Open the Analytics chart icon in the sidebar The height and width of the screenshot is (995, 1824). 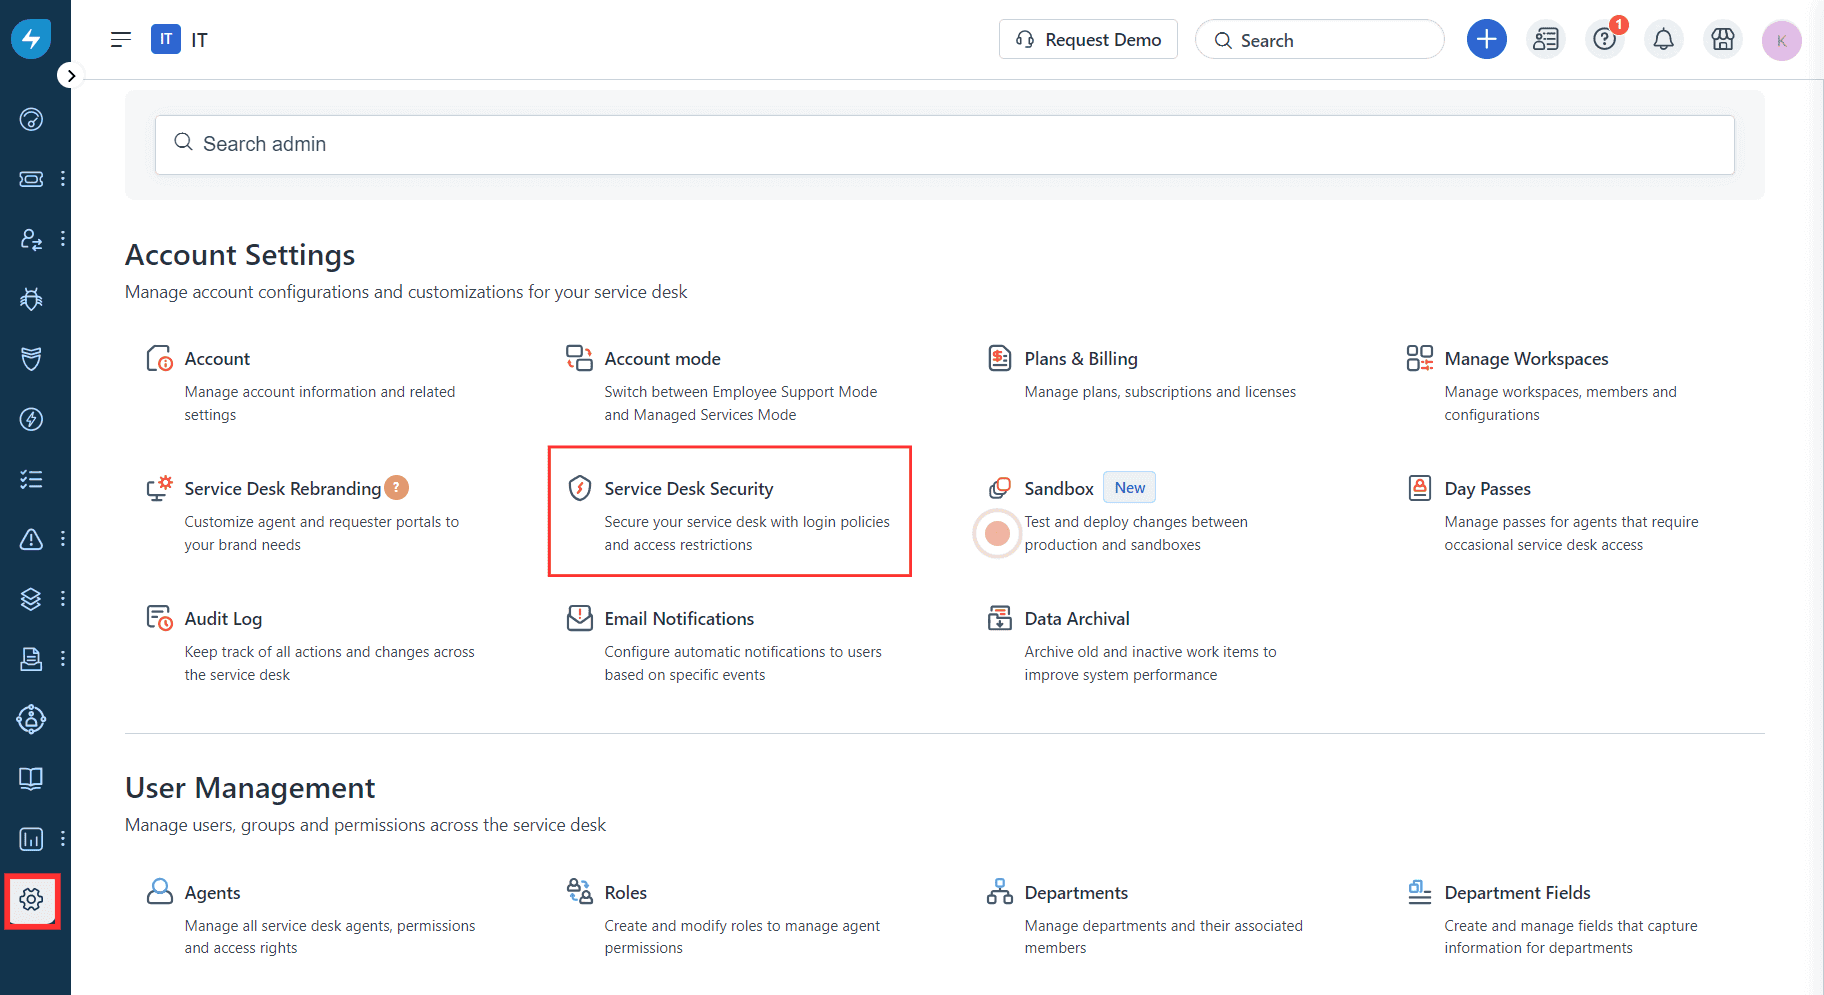click(x=31, y=839)
